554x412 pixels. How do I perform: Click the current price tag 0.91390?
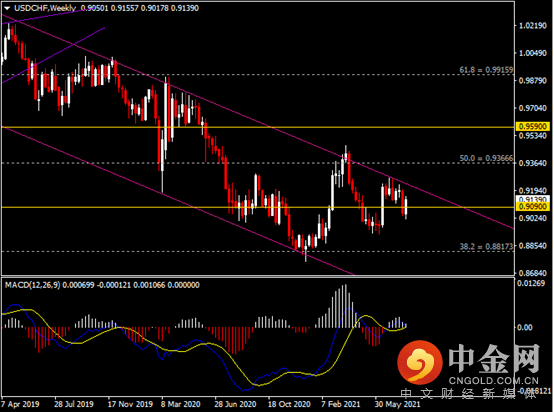[533, 199]
